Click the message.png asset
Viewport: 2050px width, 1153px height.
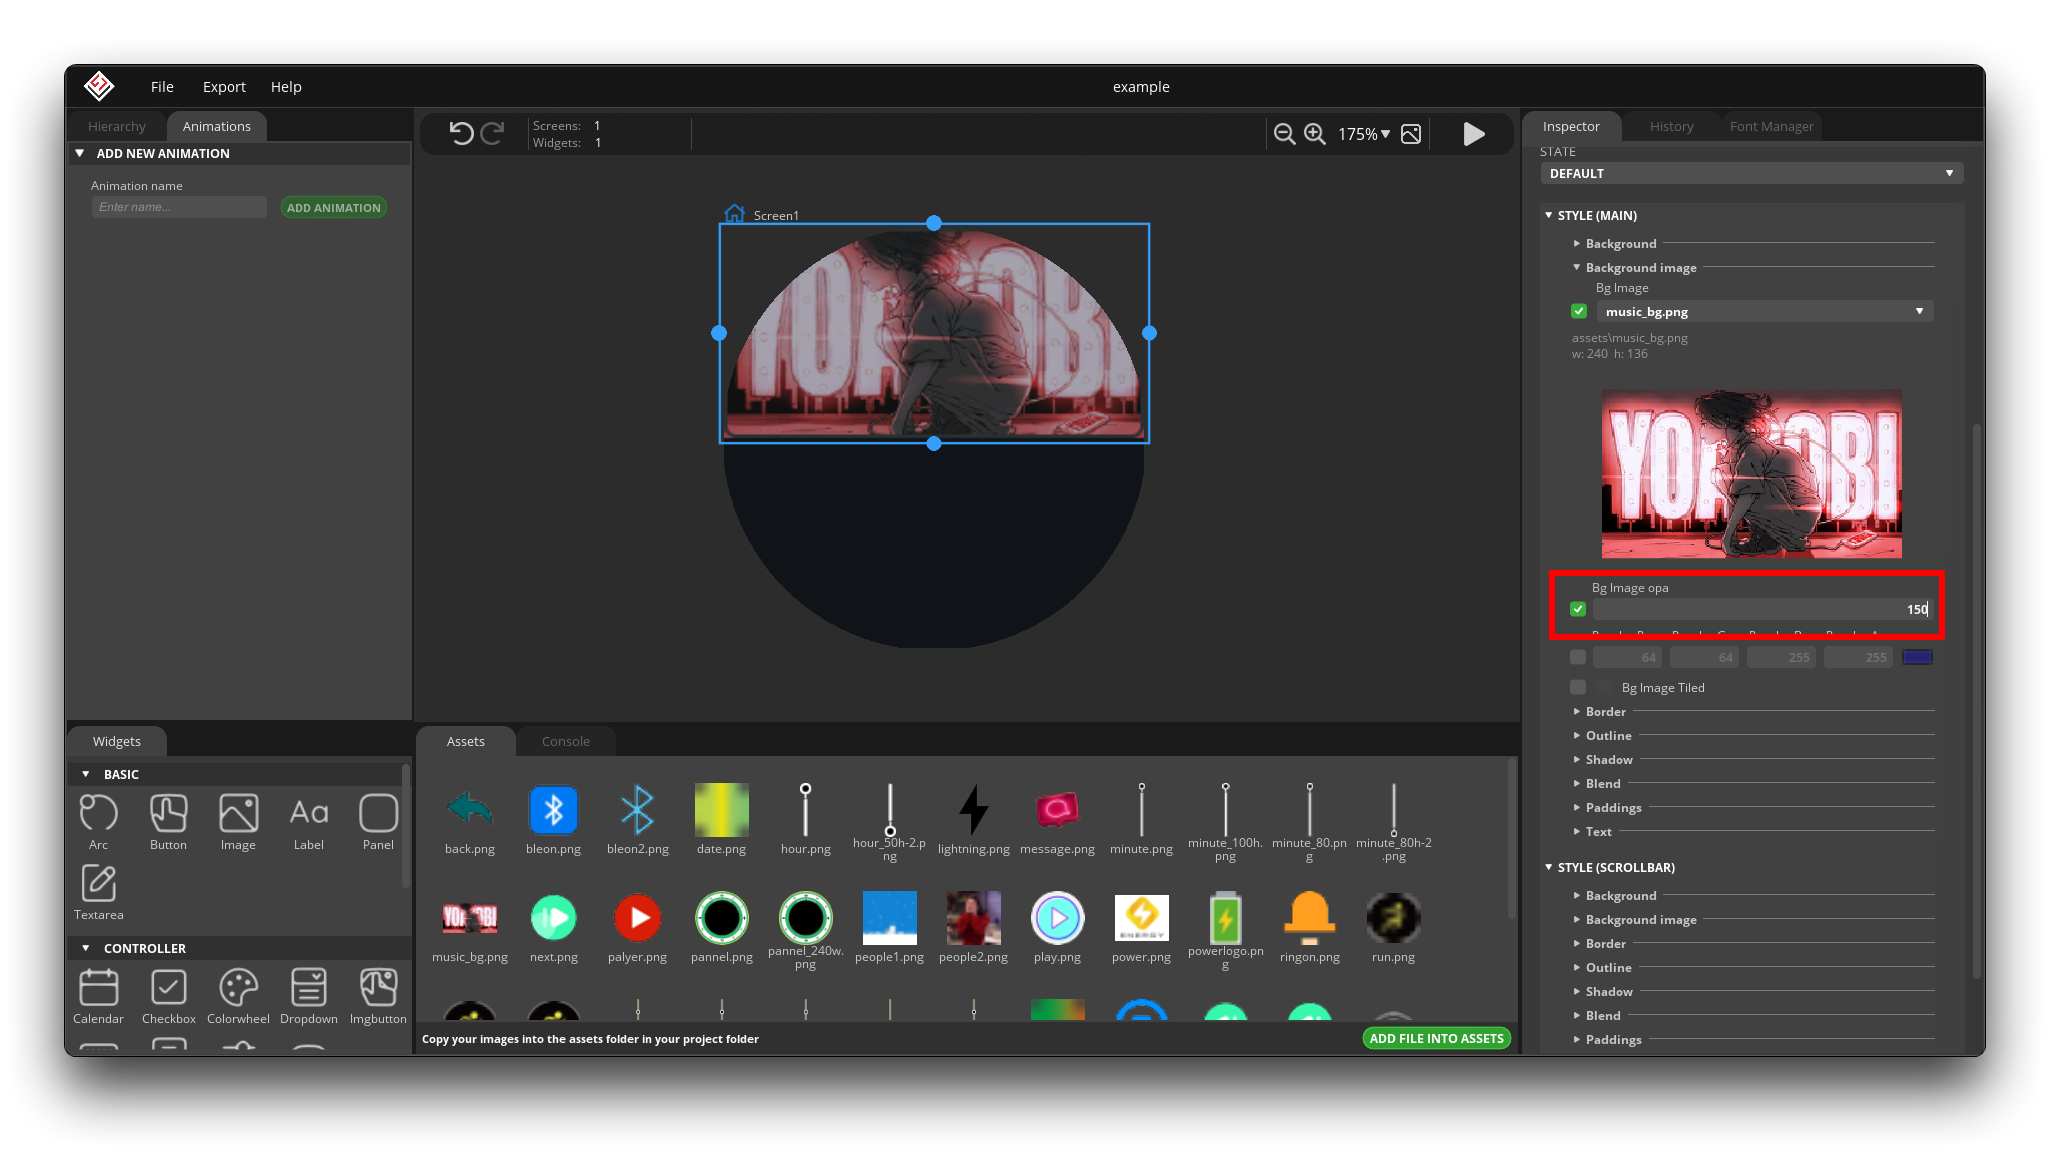(x=1057, y=819)
